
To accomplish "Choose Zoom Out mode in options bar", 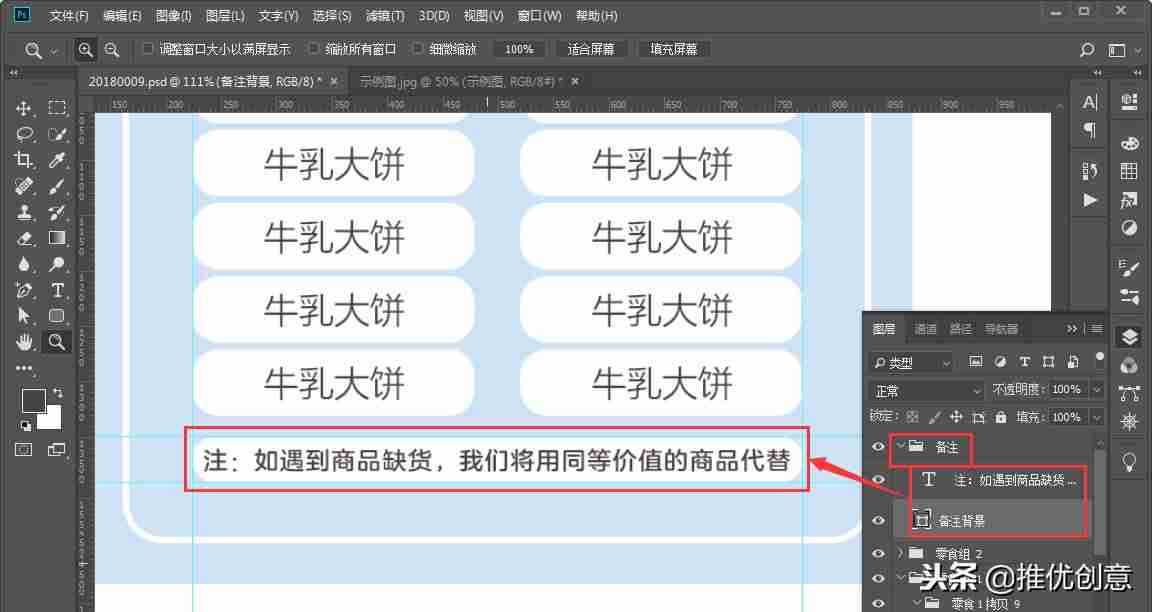I will point(112,49).
